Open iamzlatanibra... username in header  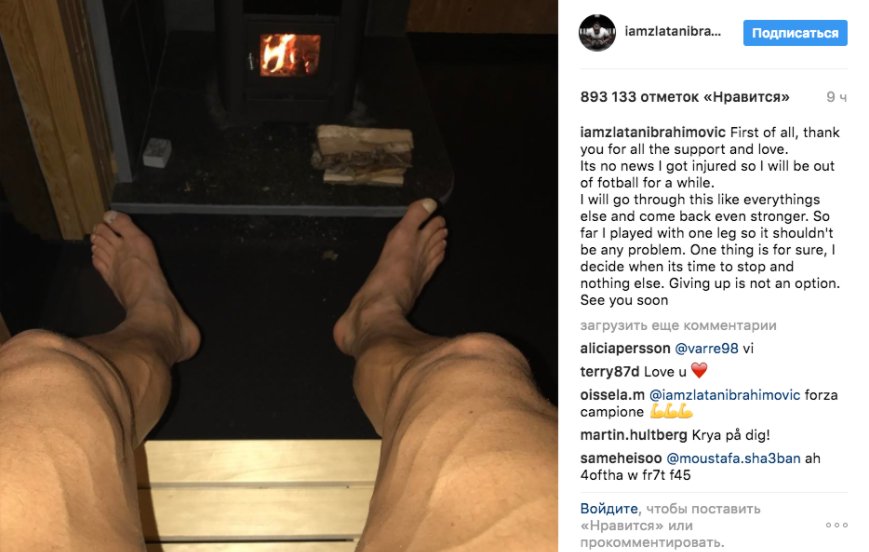[x=673, y=32]
